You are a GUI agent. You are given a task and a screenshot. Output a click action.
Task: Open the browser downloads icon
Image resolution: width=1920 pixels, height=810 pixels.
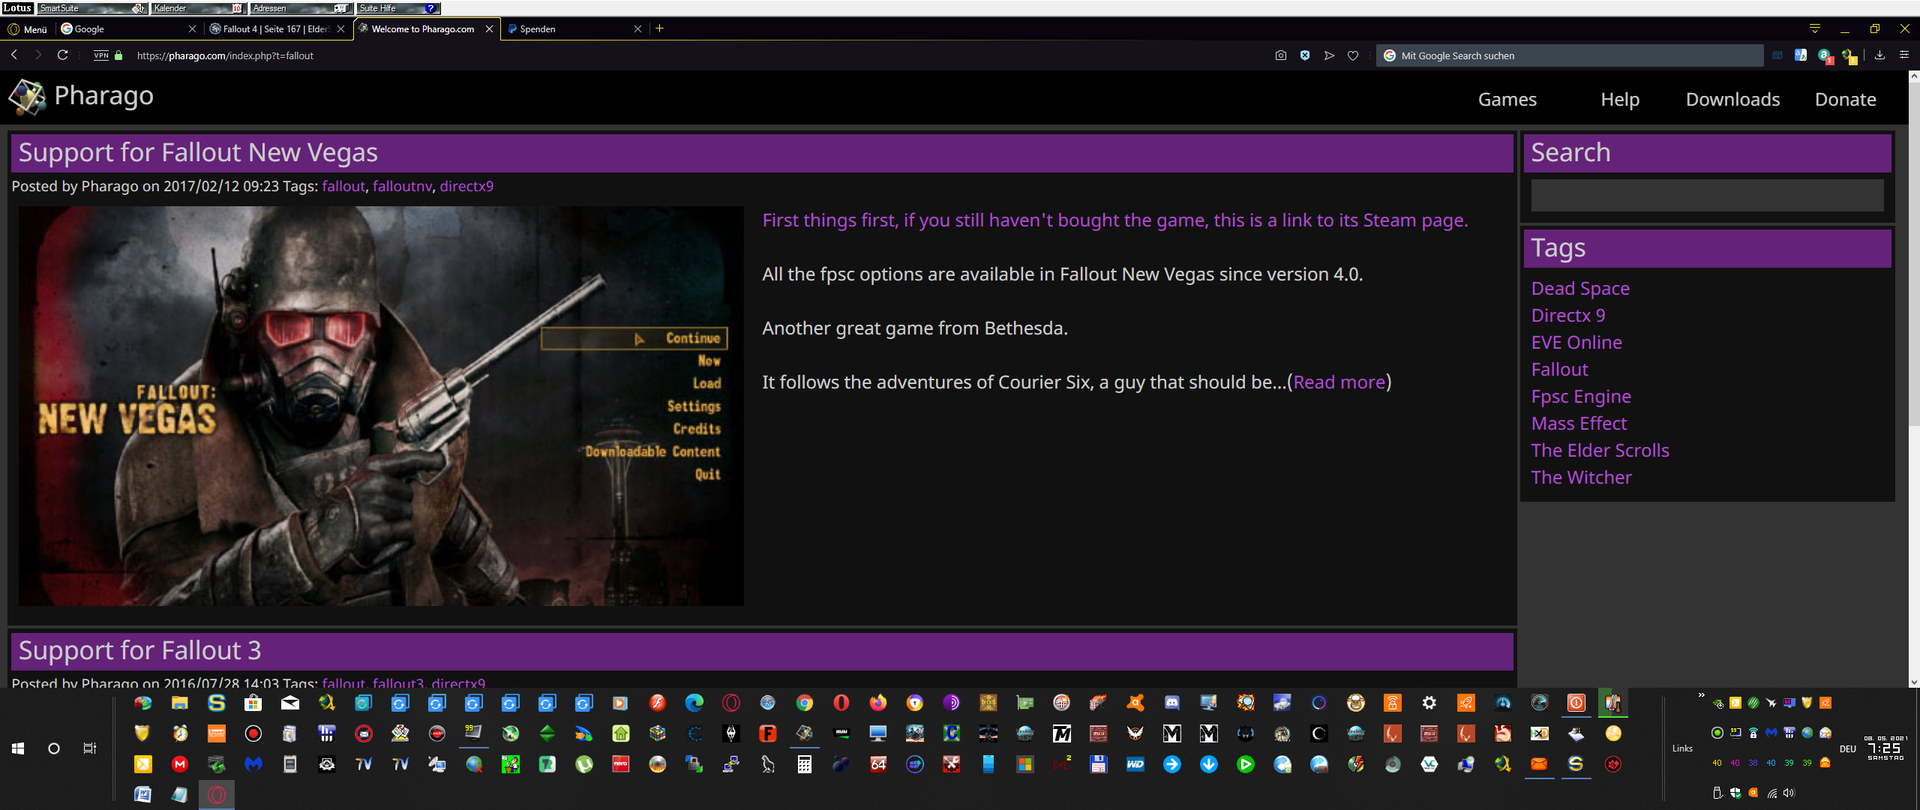[x=1880, y=56]
